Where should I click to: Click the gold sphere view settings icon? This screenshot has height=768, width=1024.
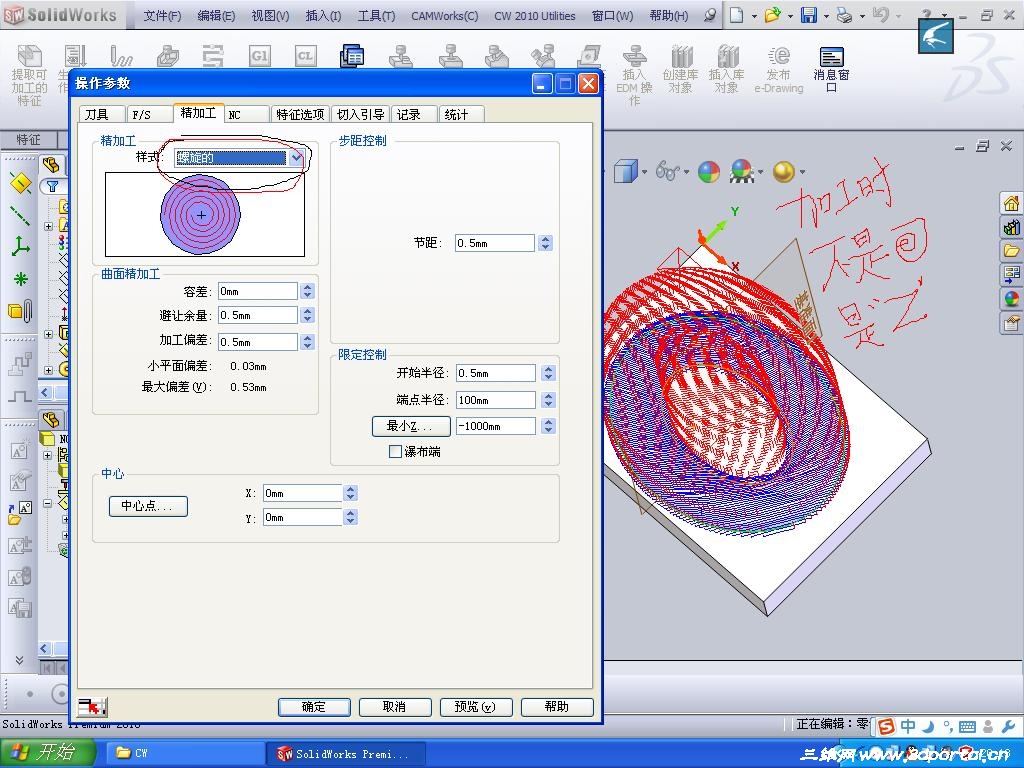(783, 172)
